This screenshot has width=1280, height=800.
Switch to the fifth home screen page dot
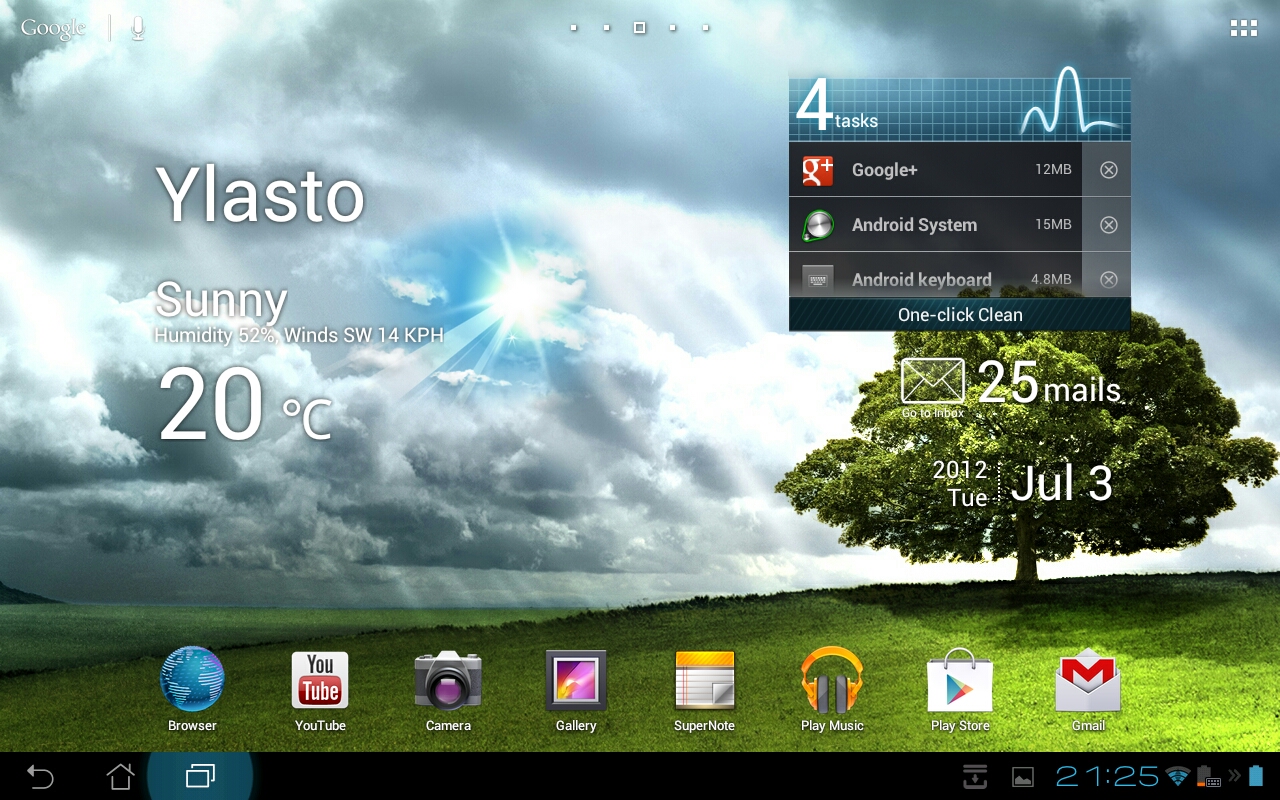[705, 28]
